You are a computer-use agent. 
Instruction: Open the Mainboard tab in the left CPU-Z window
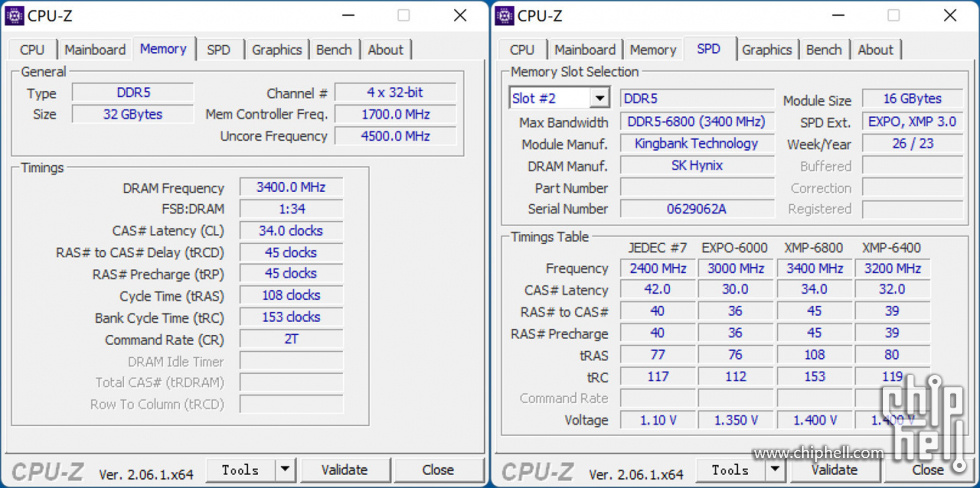coord(95,50)
